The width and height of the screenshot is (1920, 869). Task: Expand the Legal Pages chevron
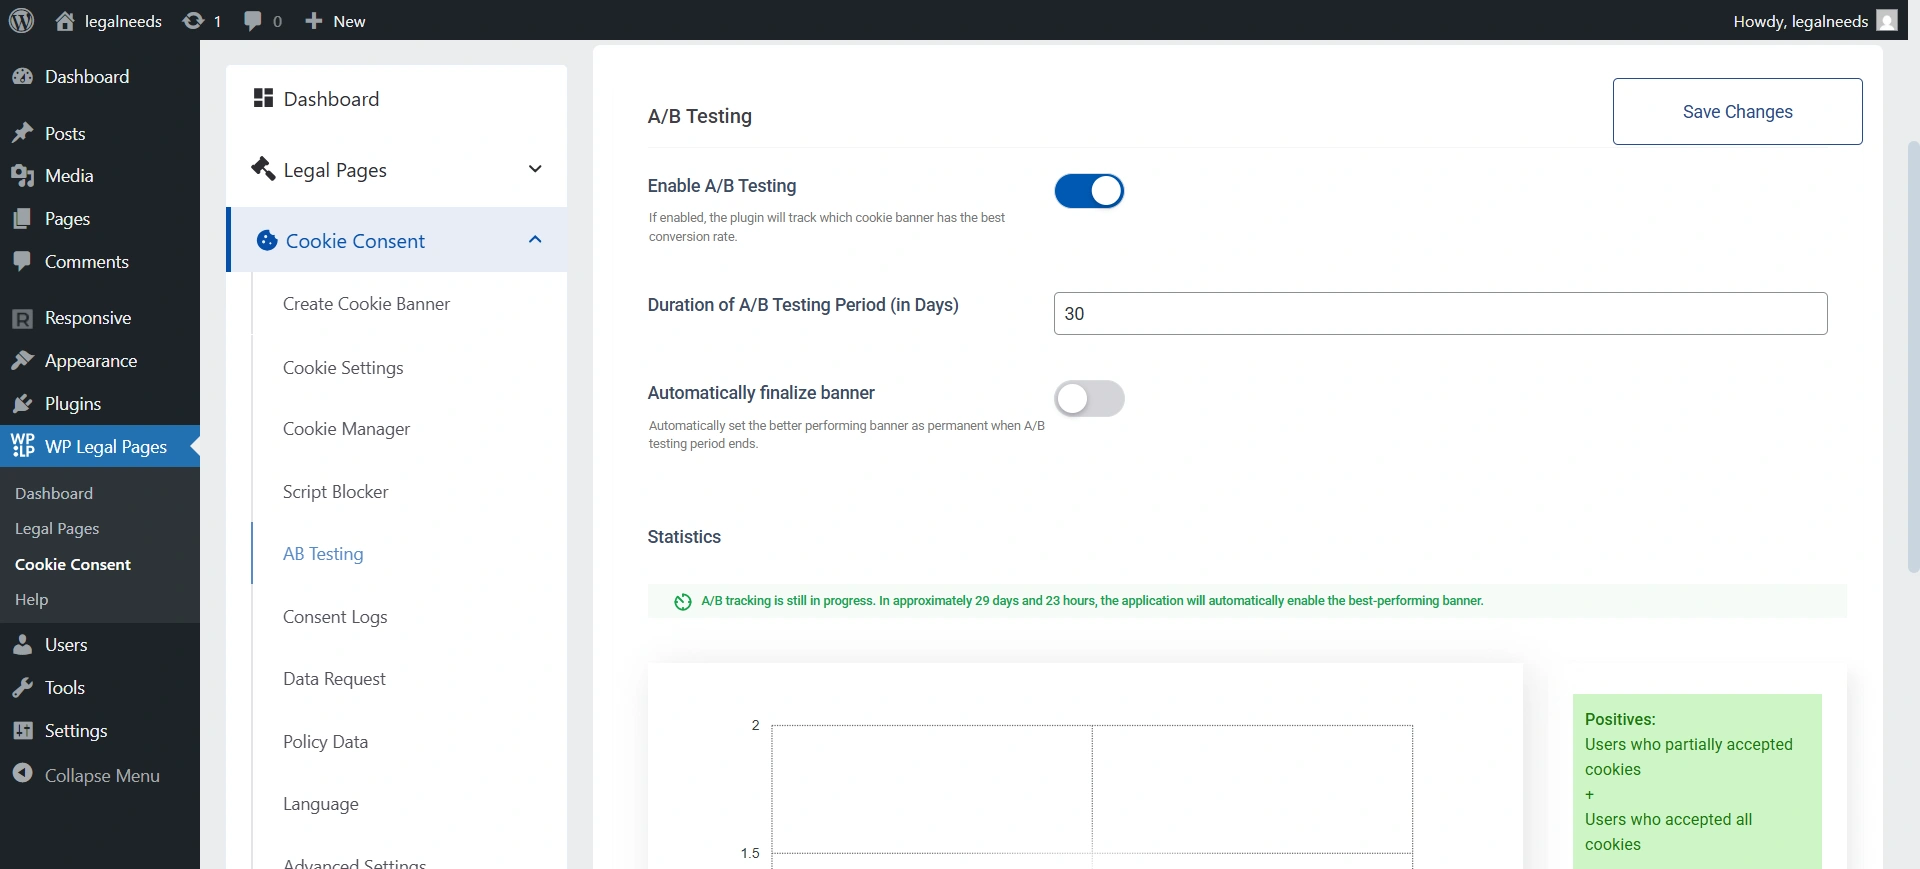(x=535, y=169)
